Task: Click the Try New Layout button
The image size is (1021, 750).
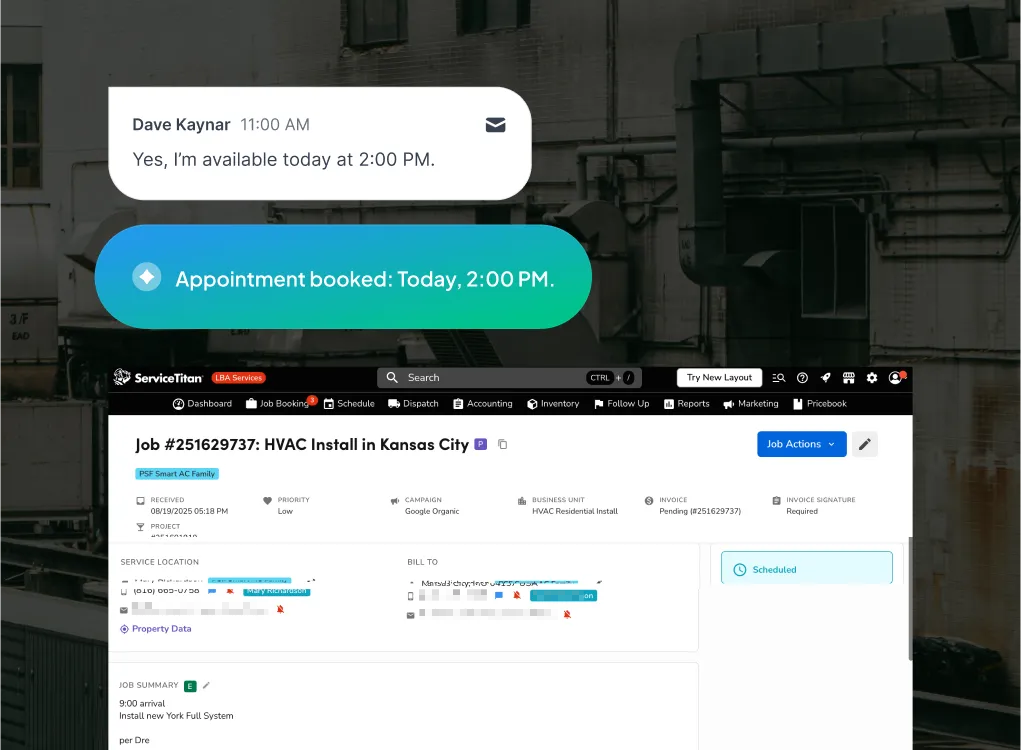Action: coord(719,378)
